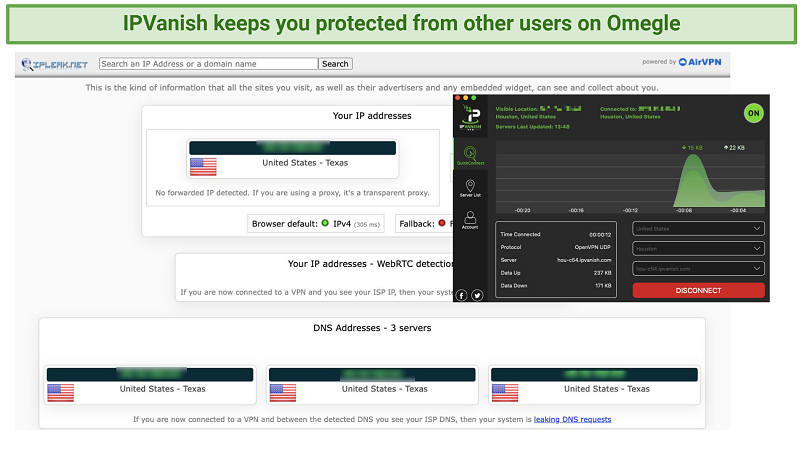This screenshot has height=453, width=806.
Task: Click the DNS Addresses - 3 servers heading
Action: point(372,328)
